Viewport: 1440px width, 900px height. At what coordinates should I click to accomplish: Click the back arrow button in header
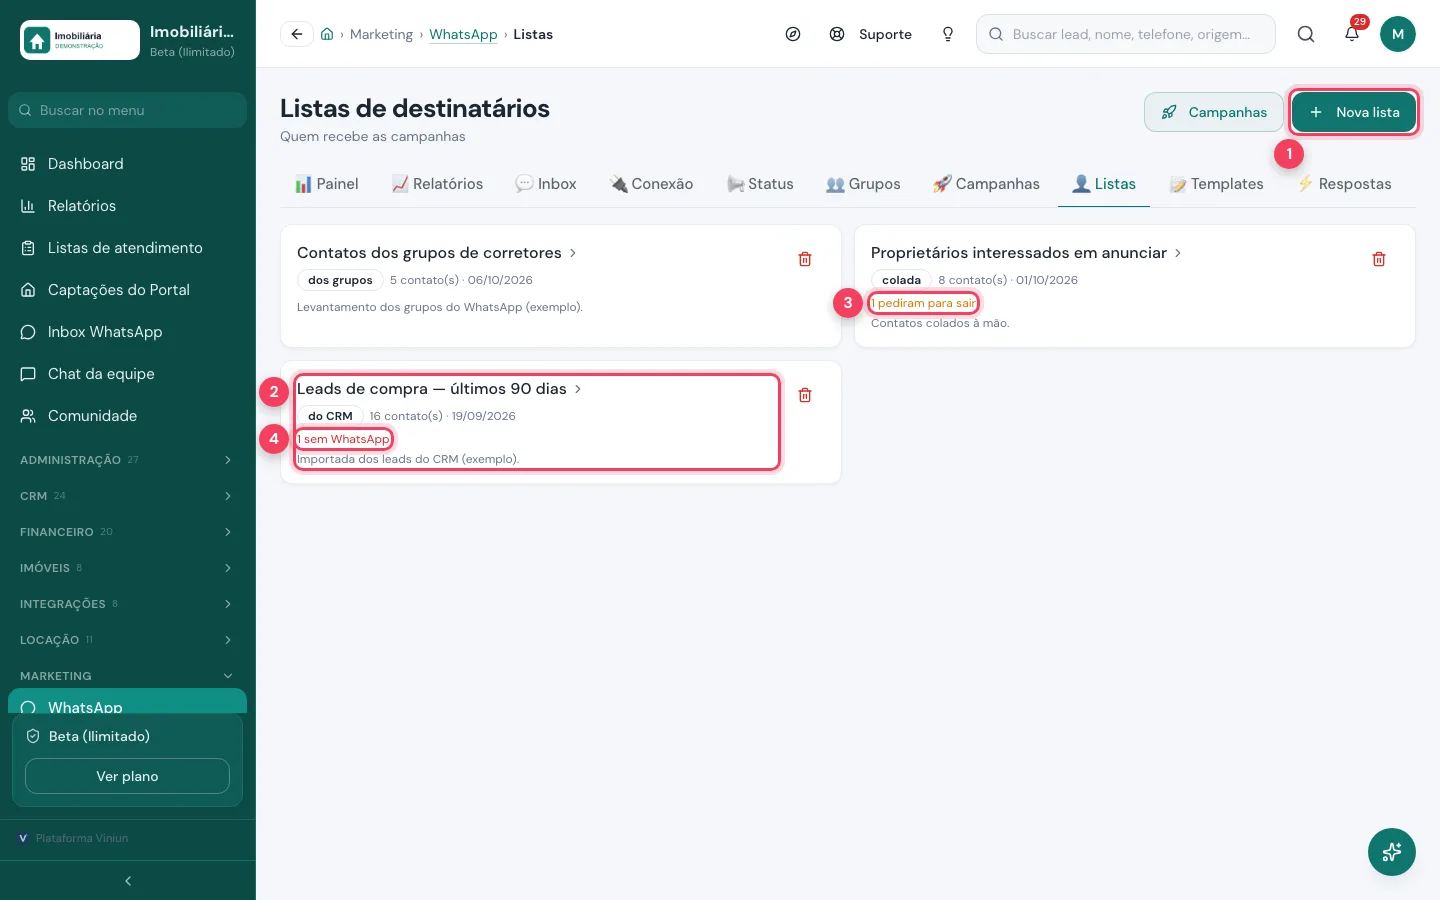tap(297, 34)
